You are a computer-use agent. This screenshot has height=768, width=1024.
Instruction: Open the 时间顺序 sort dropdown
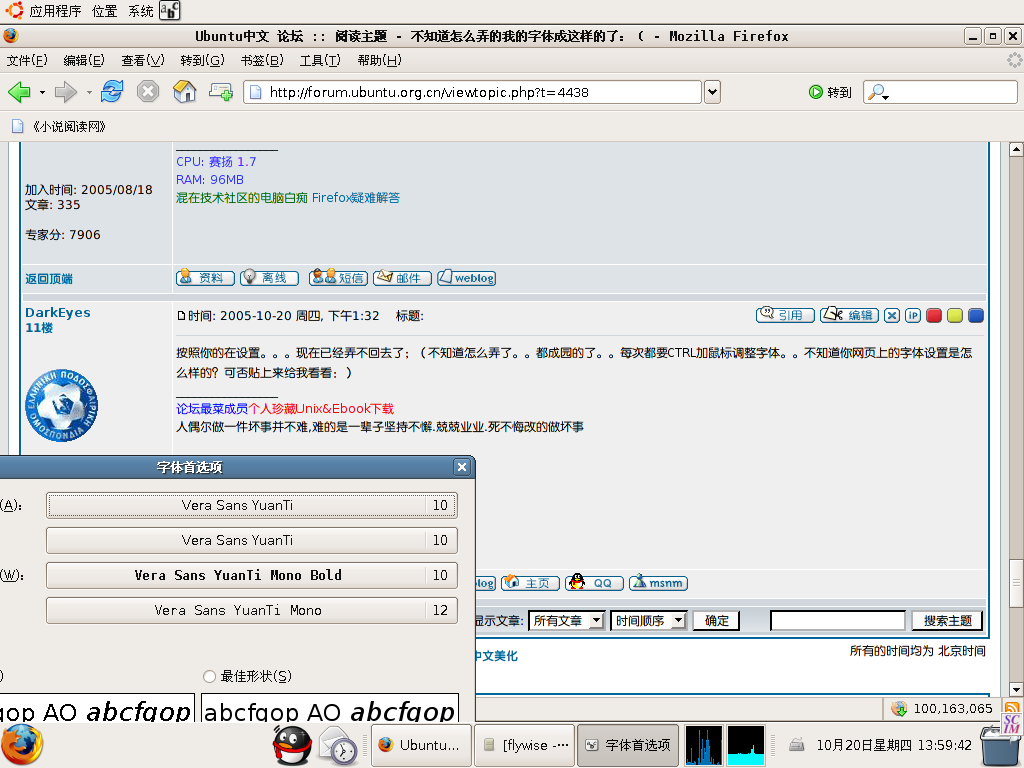[648, 620]
